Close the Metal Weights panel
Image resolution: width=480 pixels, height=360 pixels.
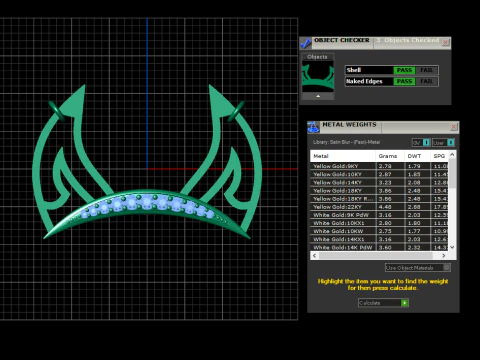[x=453, y=127]
